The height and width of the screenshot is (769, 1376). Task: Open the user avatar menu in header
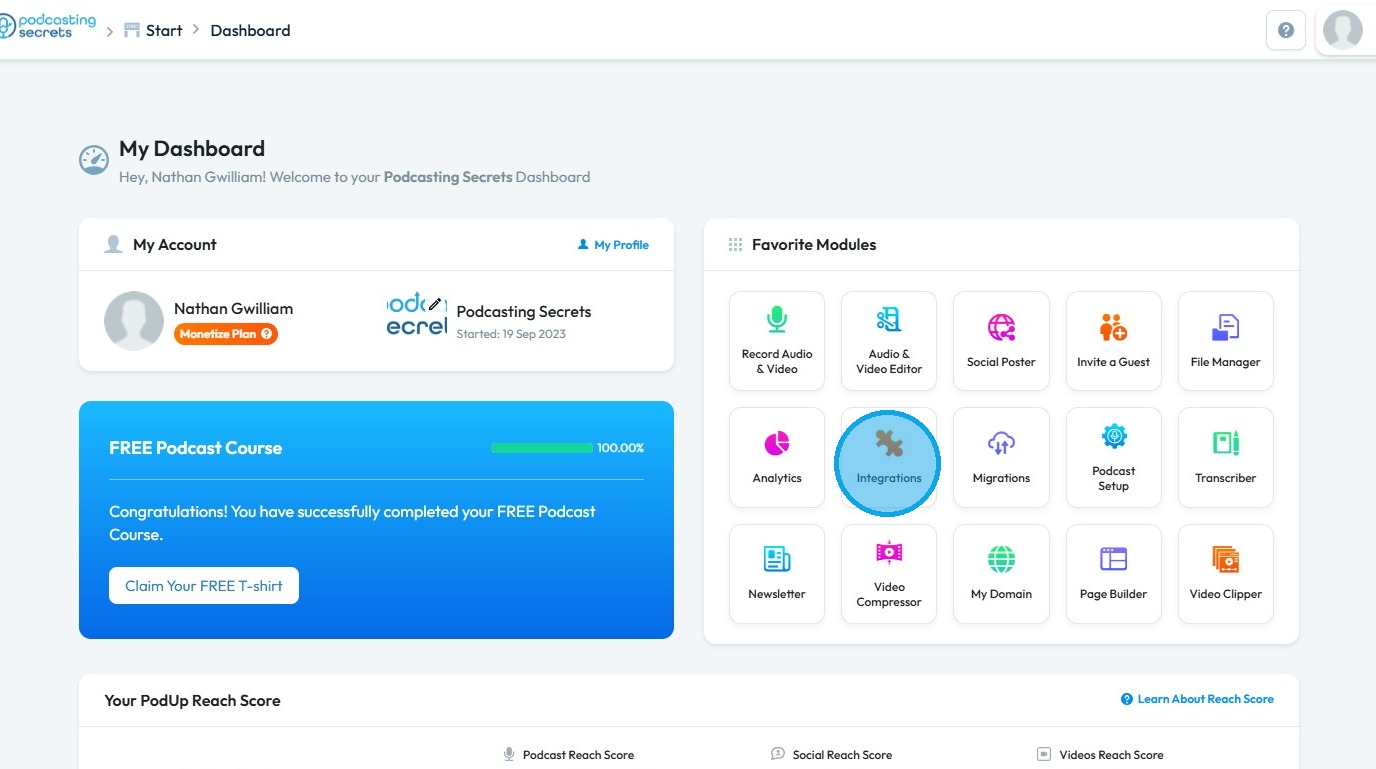pyautogui.click(x=1343, y=30)
